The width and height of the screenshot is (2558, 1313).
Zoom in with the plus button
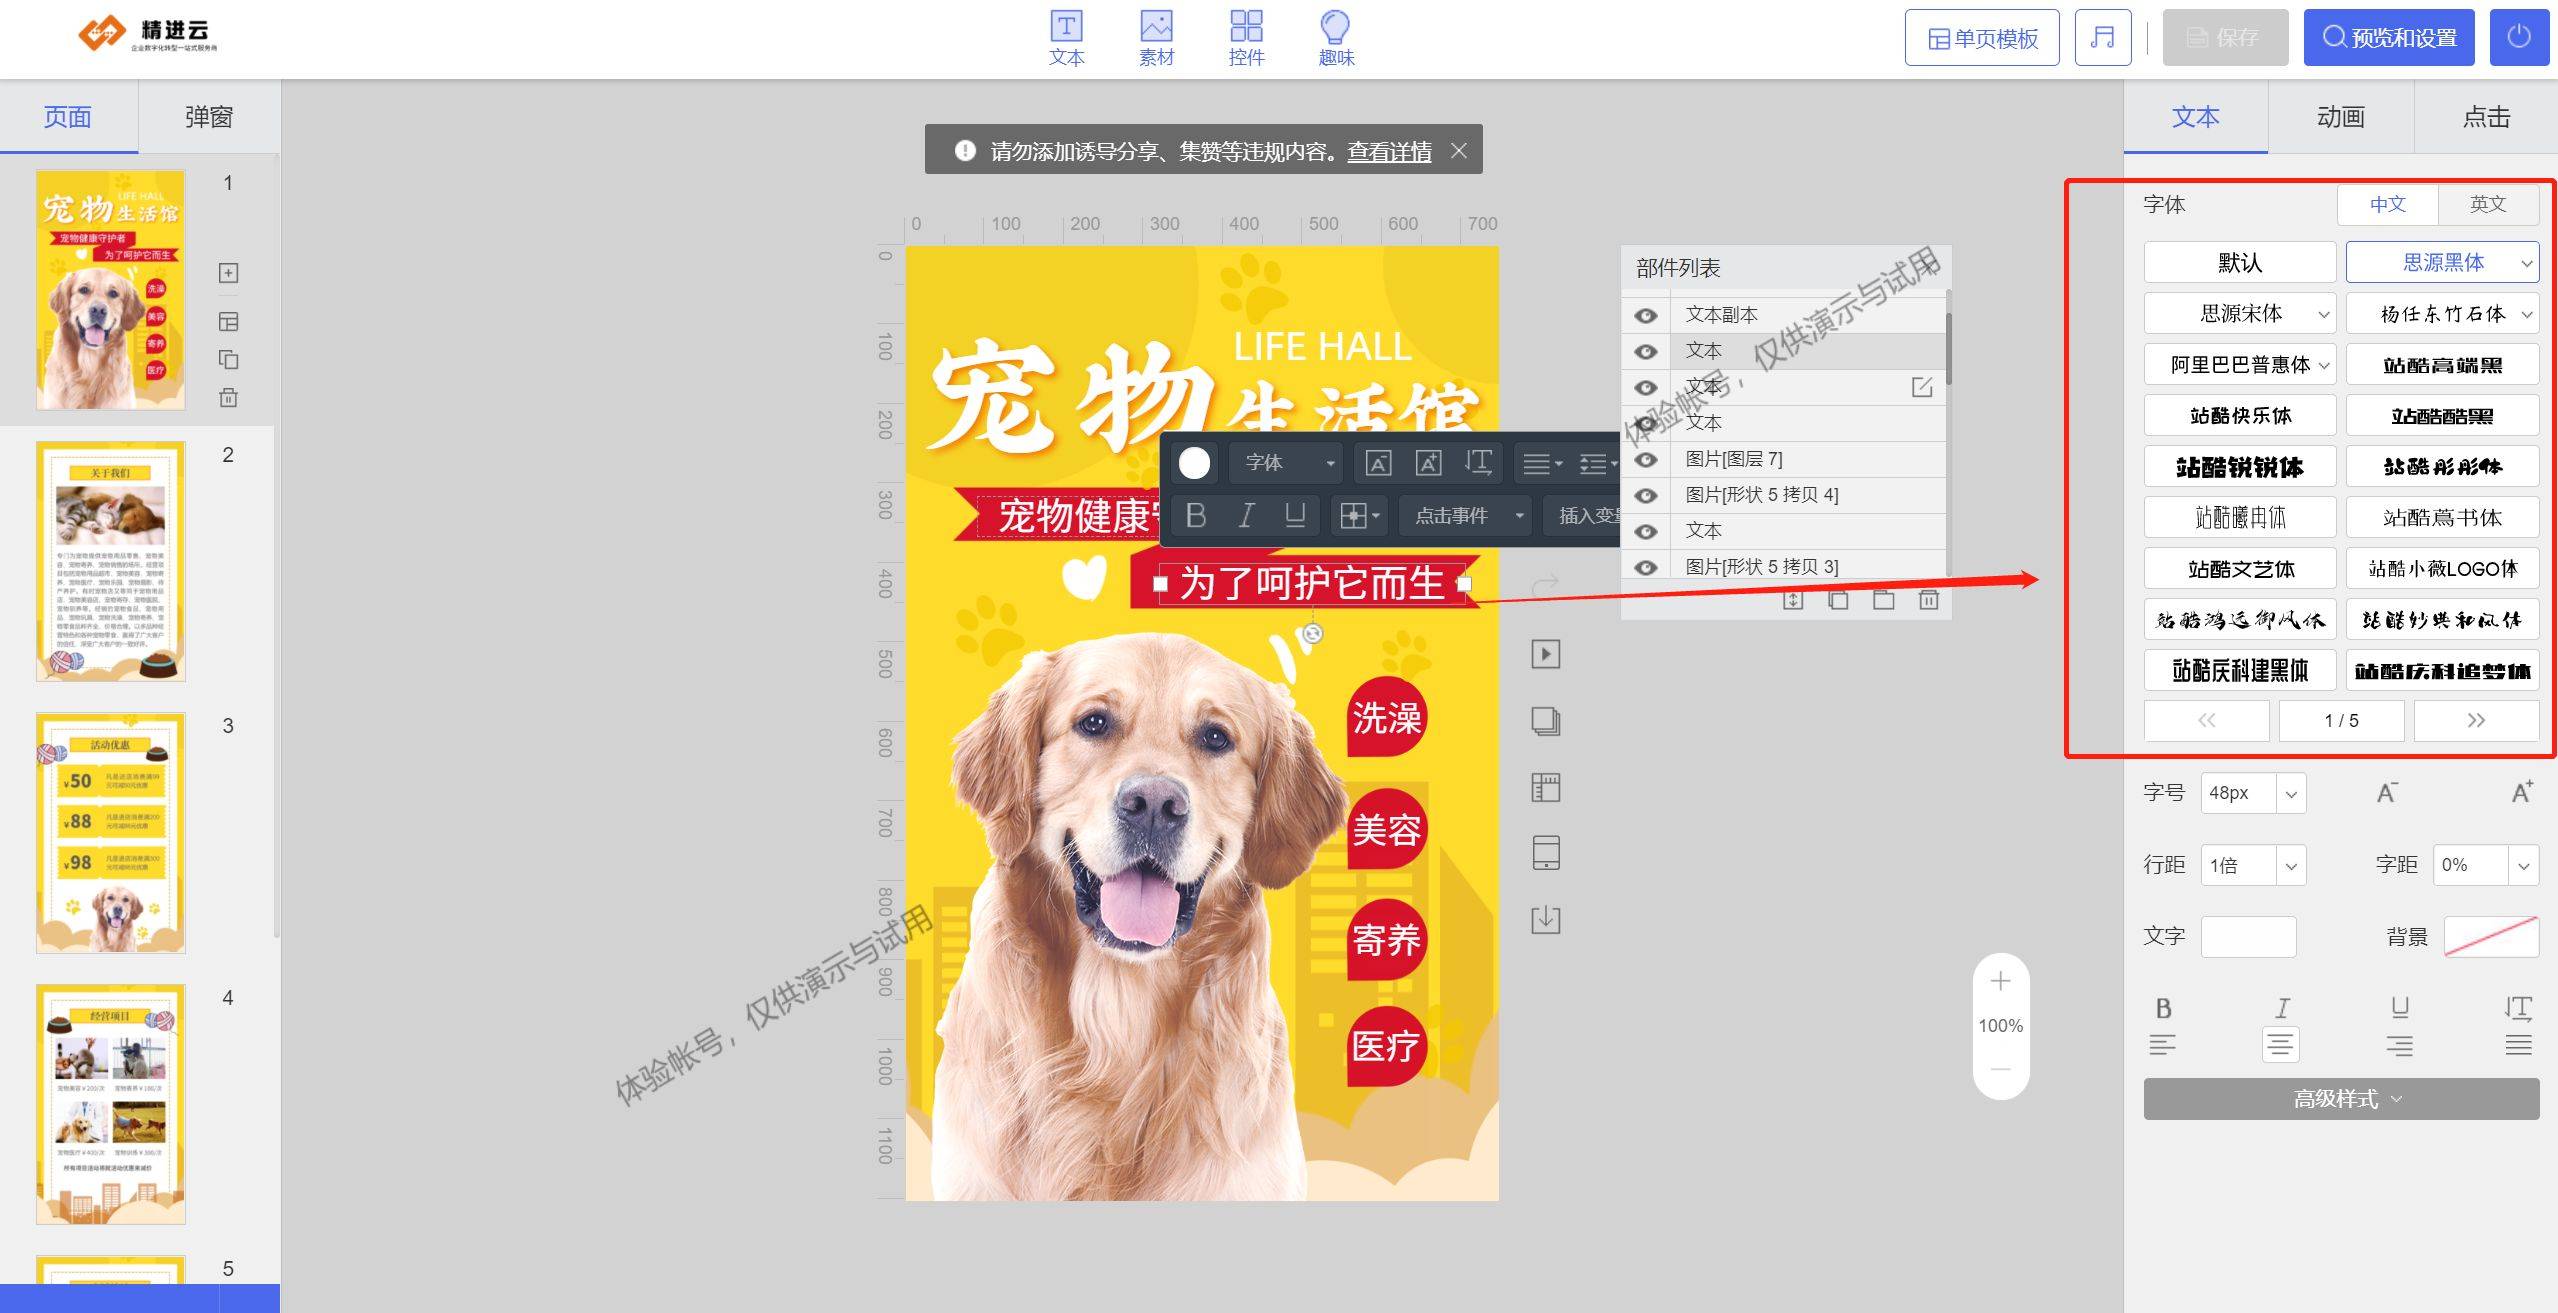point(2000,981)
